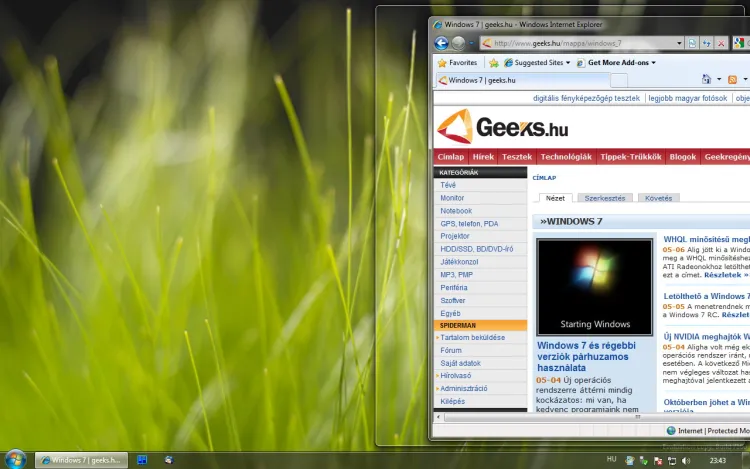Open the Windows Start orb

[x=16, y=459]
